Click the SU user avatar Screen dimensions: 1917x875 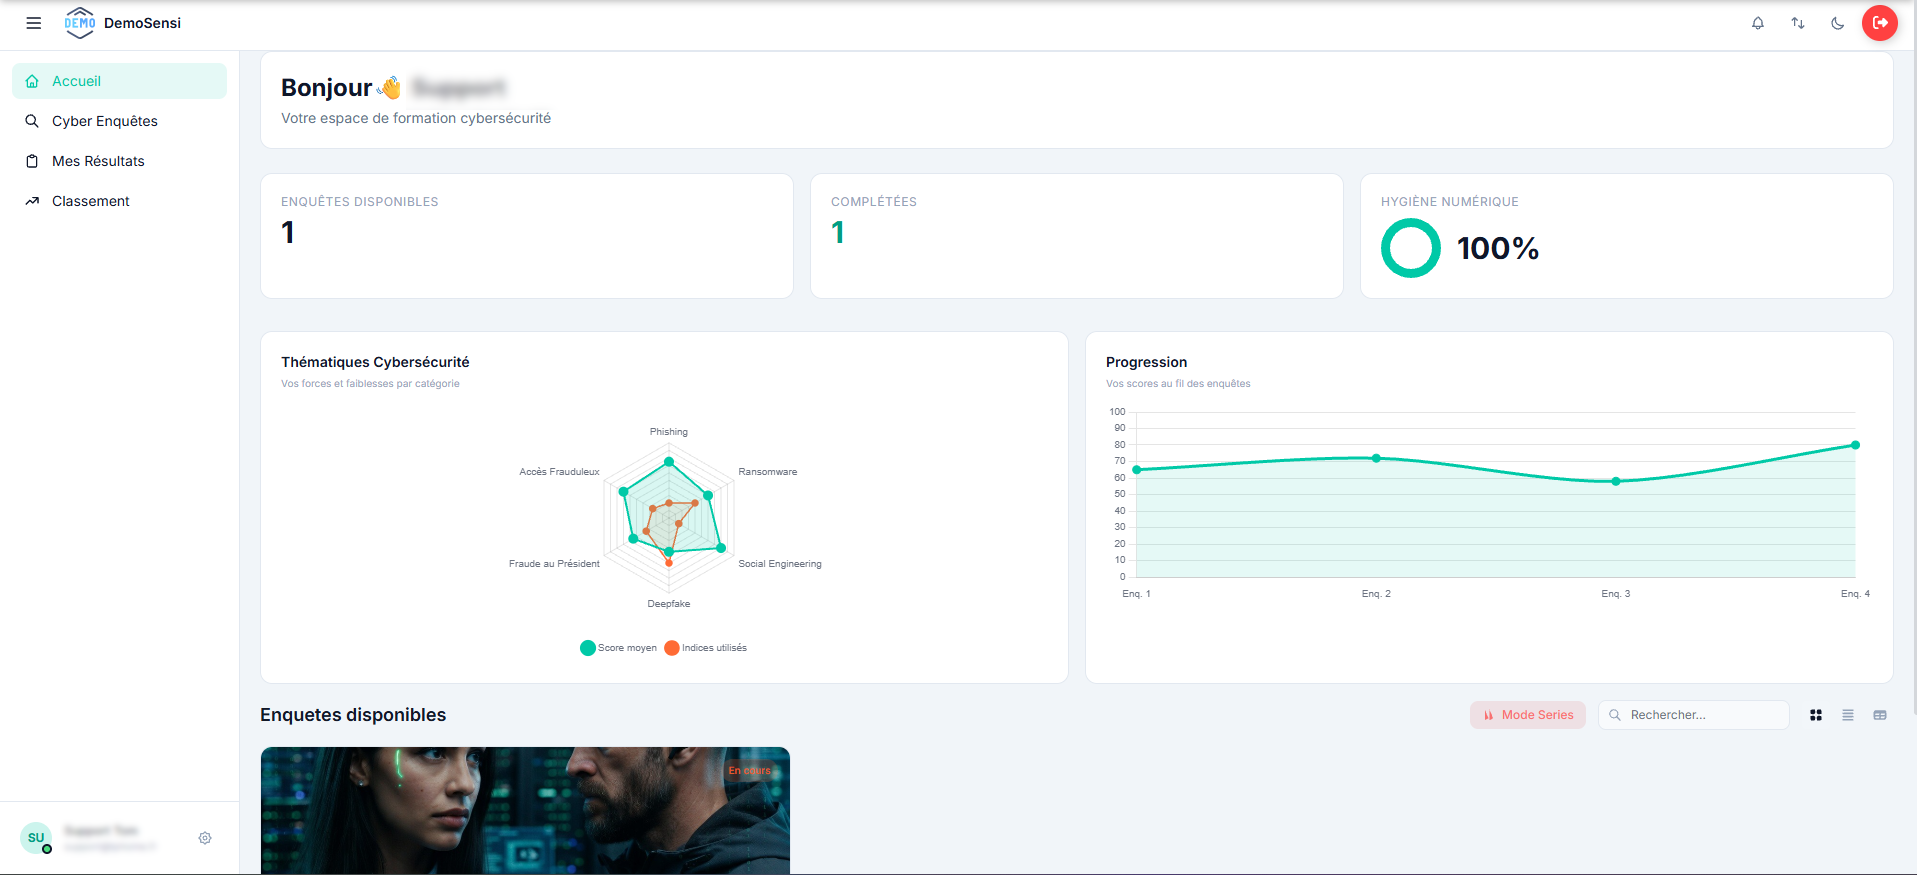pyautogui.click(x=36, y=838)
